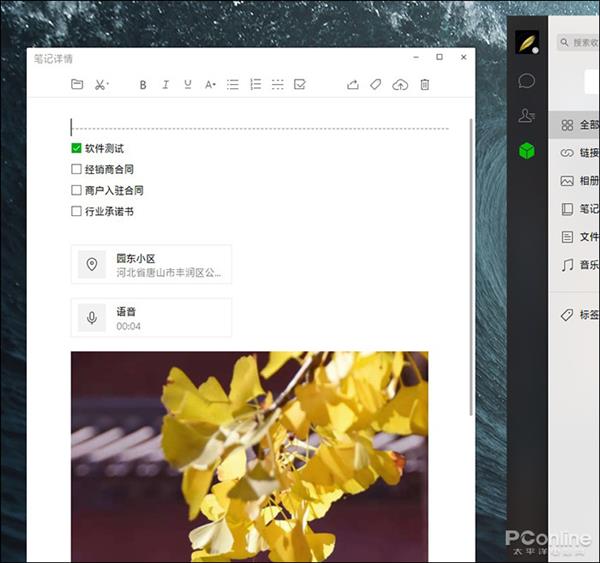Delete the note with trash icon
The width and height of the screenshot is (600, 563).
click(425, 85)
